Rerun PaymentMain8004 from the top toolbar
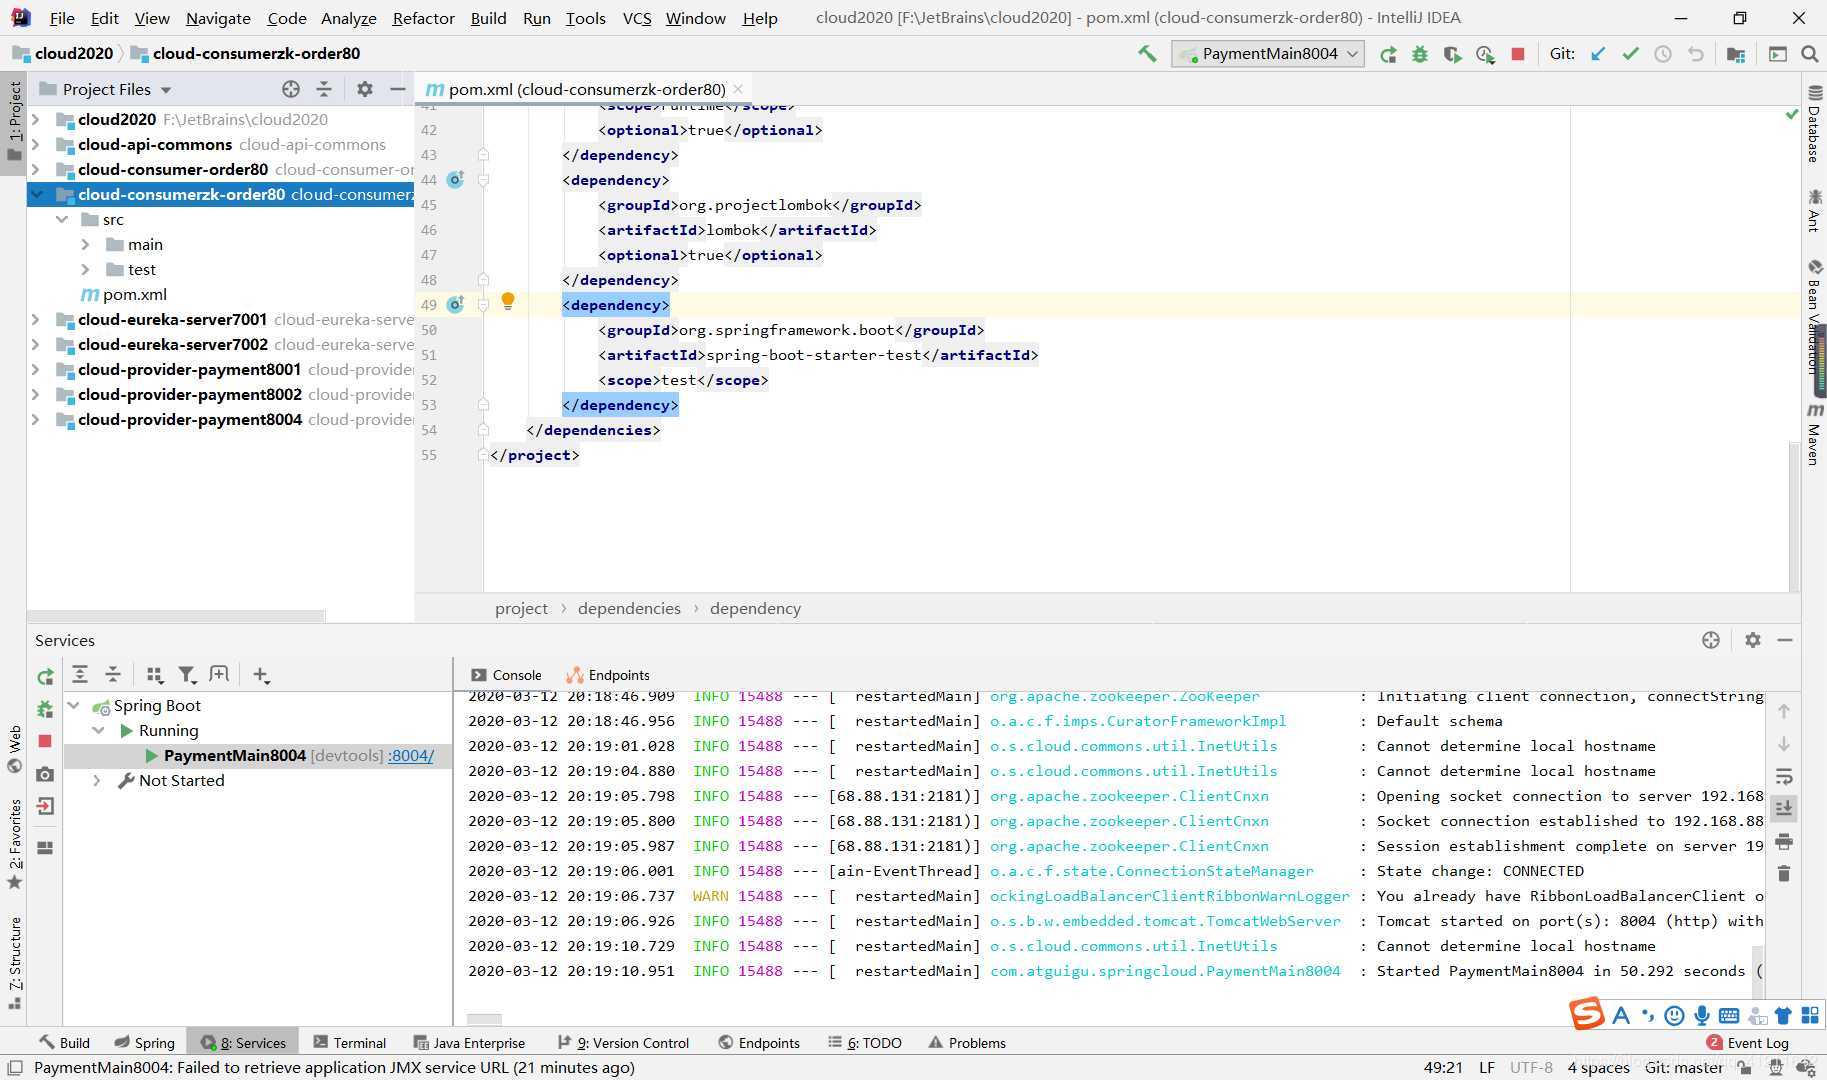The image size is (1827, 1080). pyautogui.click(x=1388, y=54)
